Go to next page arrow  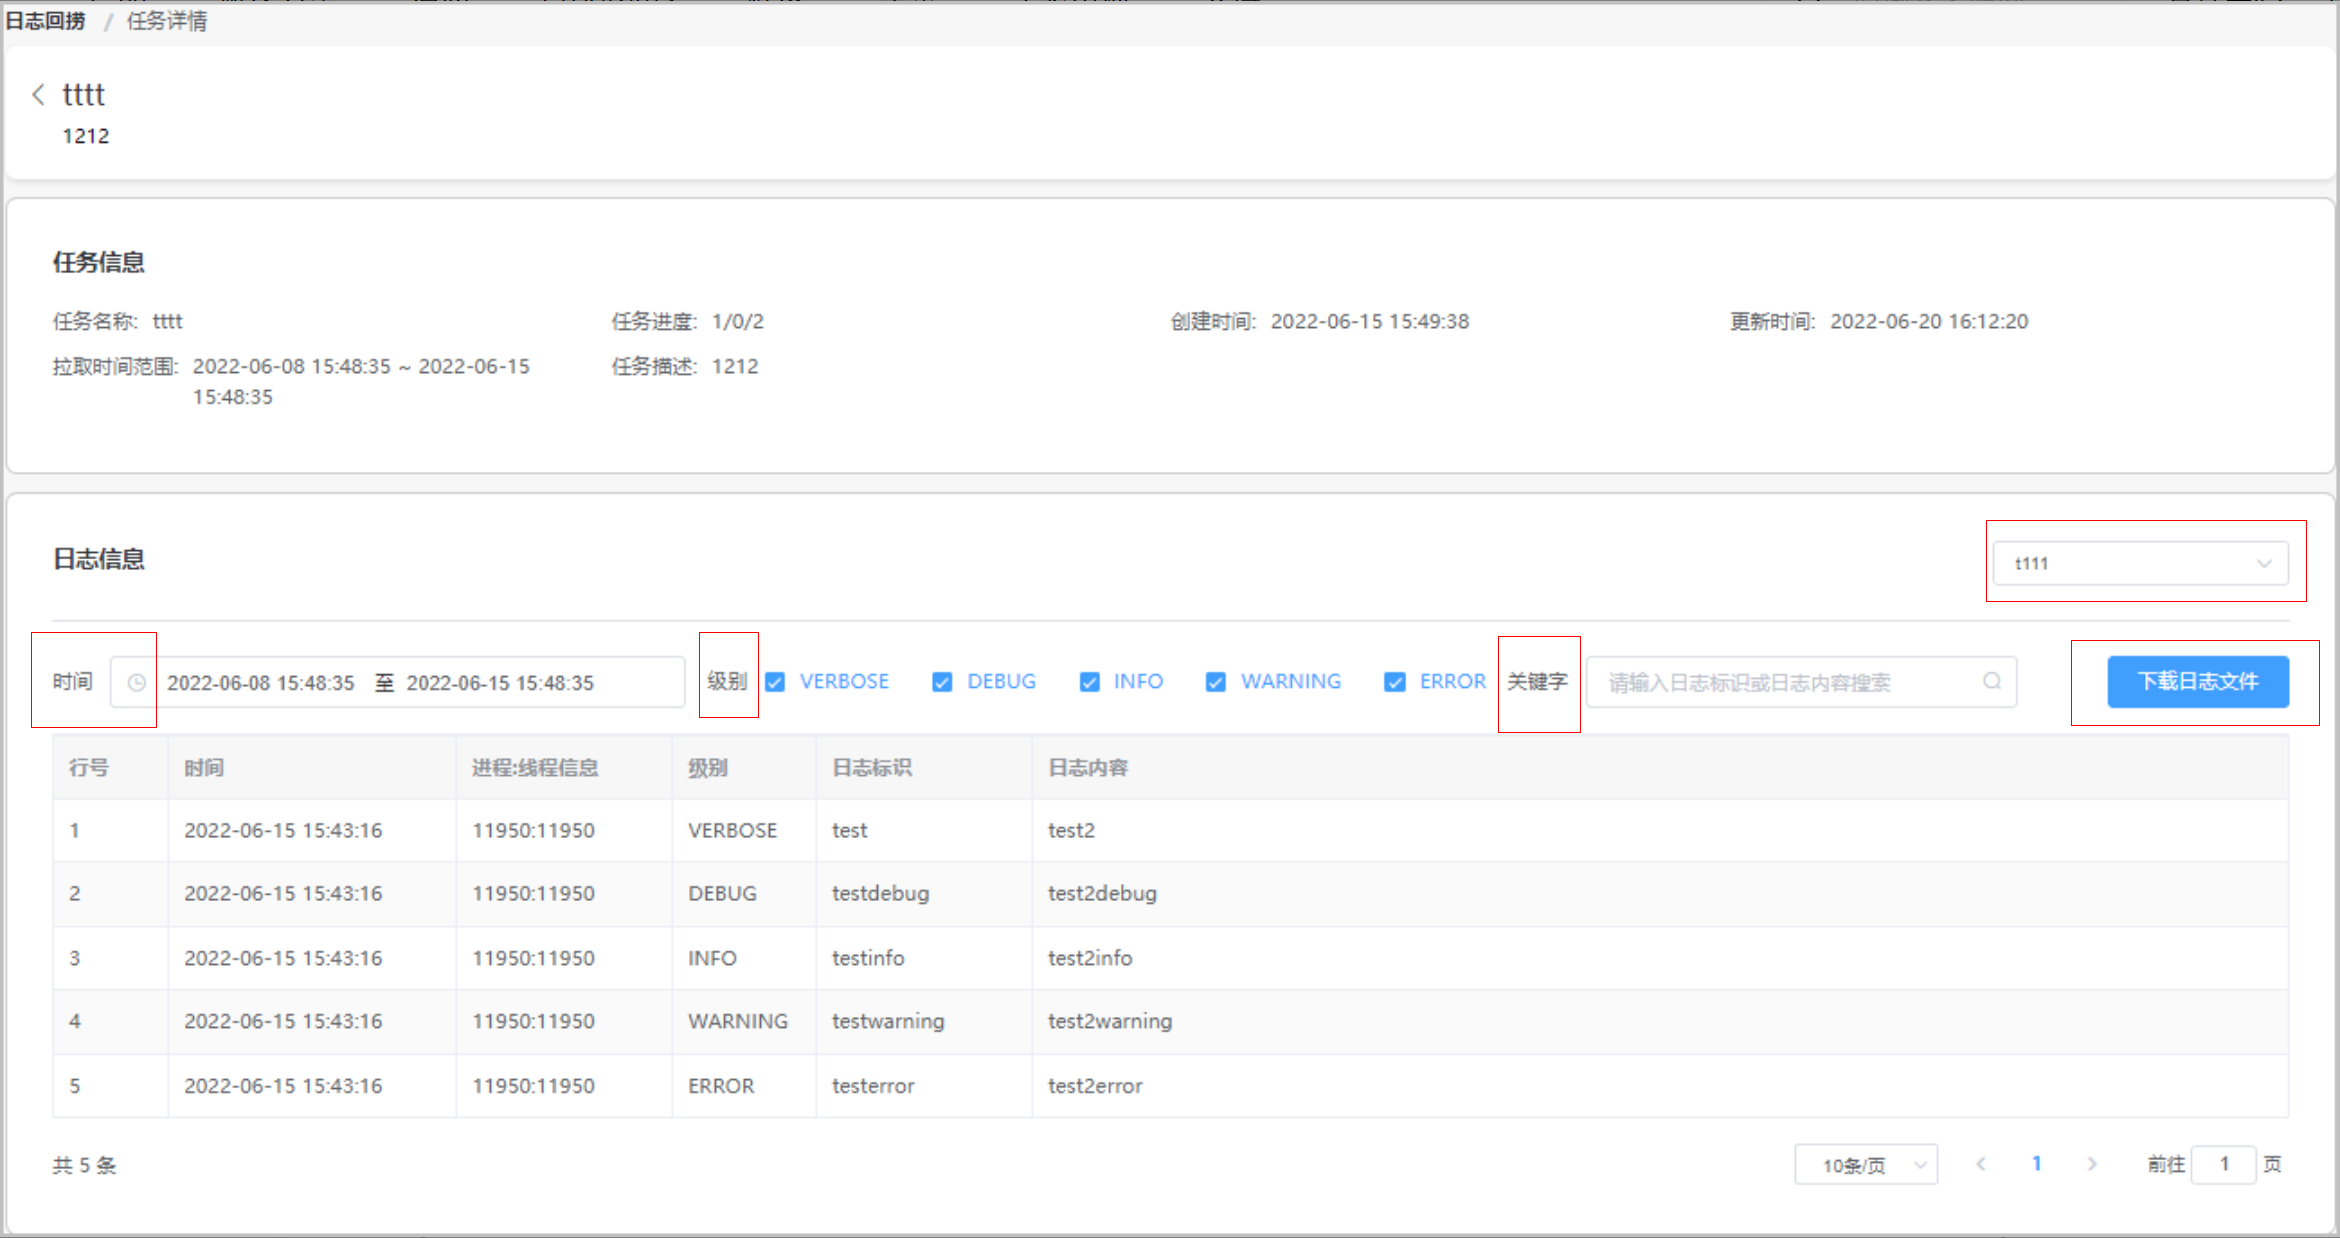tap(2092, 1164)
